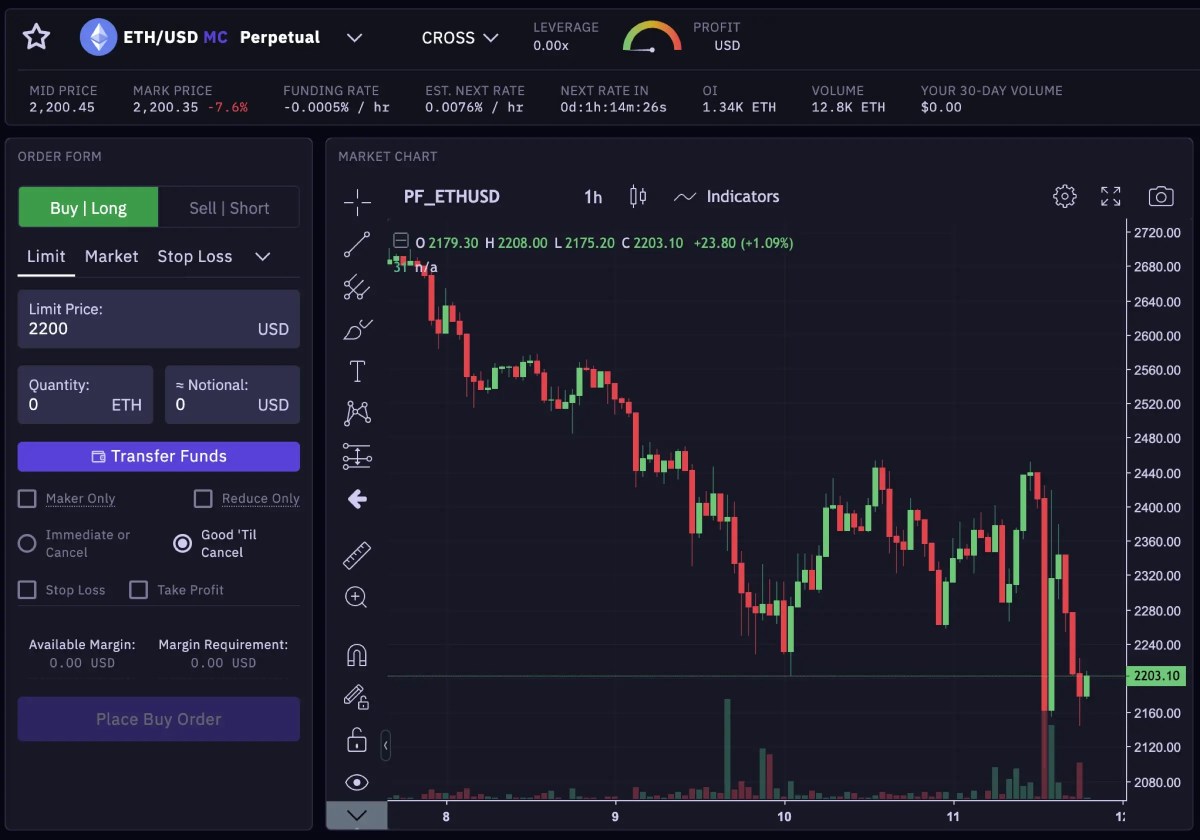1200x840 pixels.
Task: Select the Immediate or Cancel radio button
Action: tap(26, 543)
